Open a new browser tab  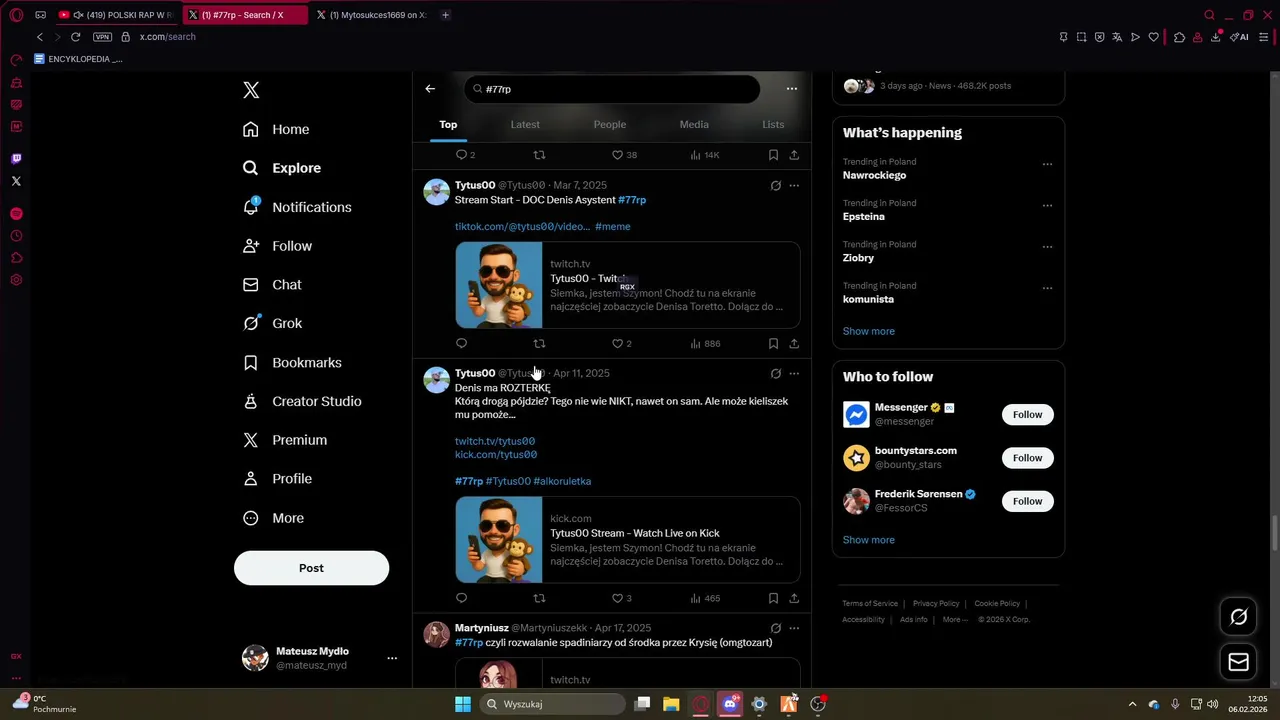tap(445, 15)
